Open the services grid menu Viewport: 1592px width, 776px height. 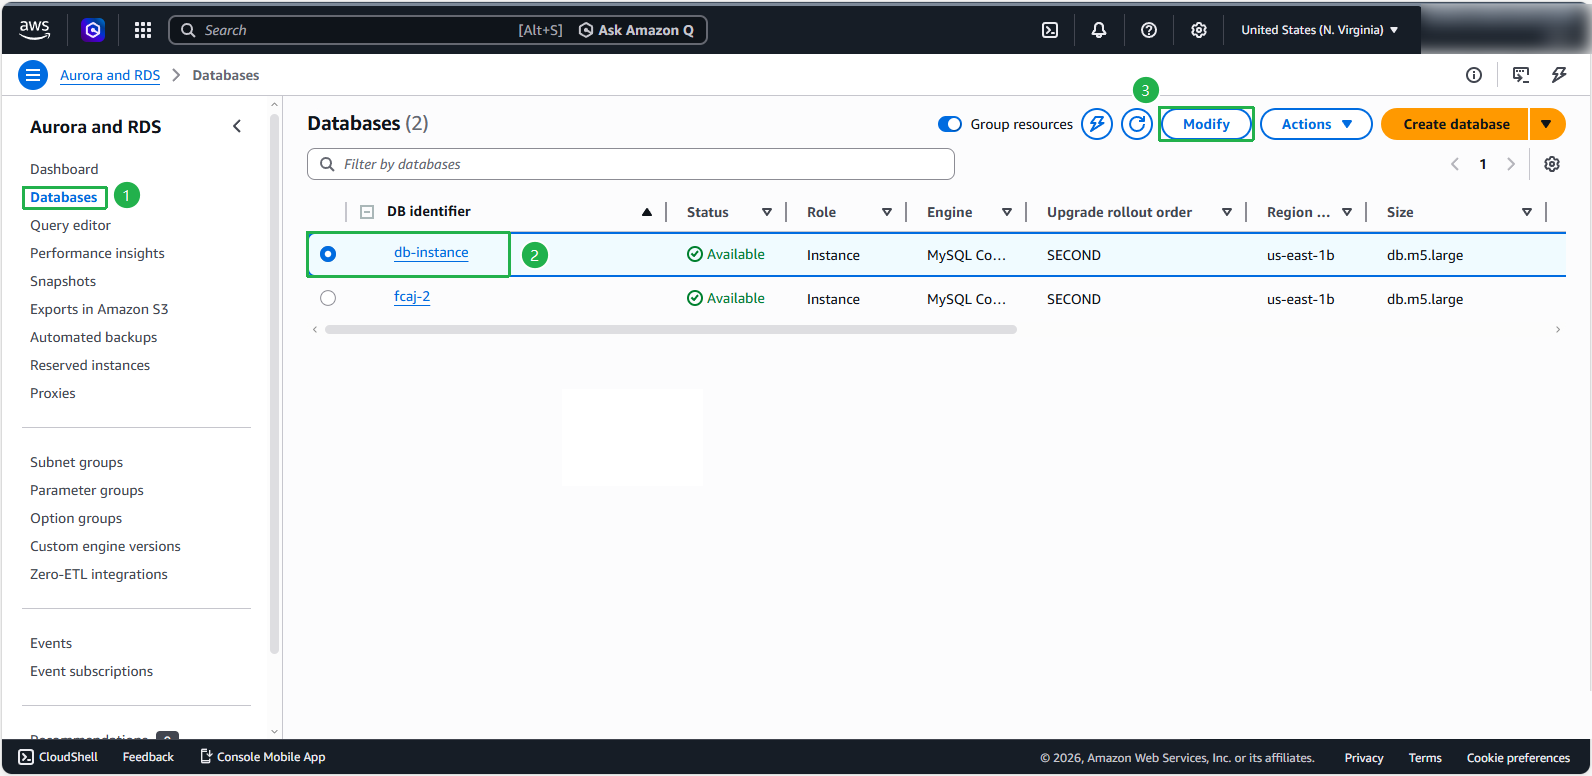pyautogui.click(x=143, y=30)
